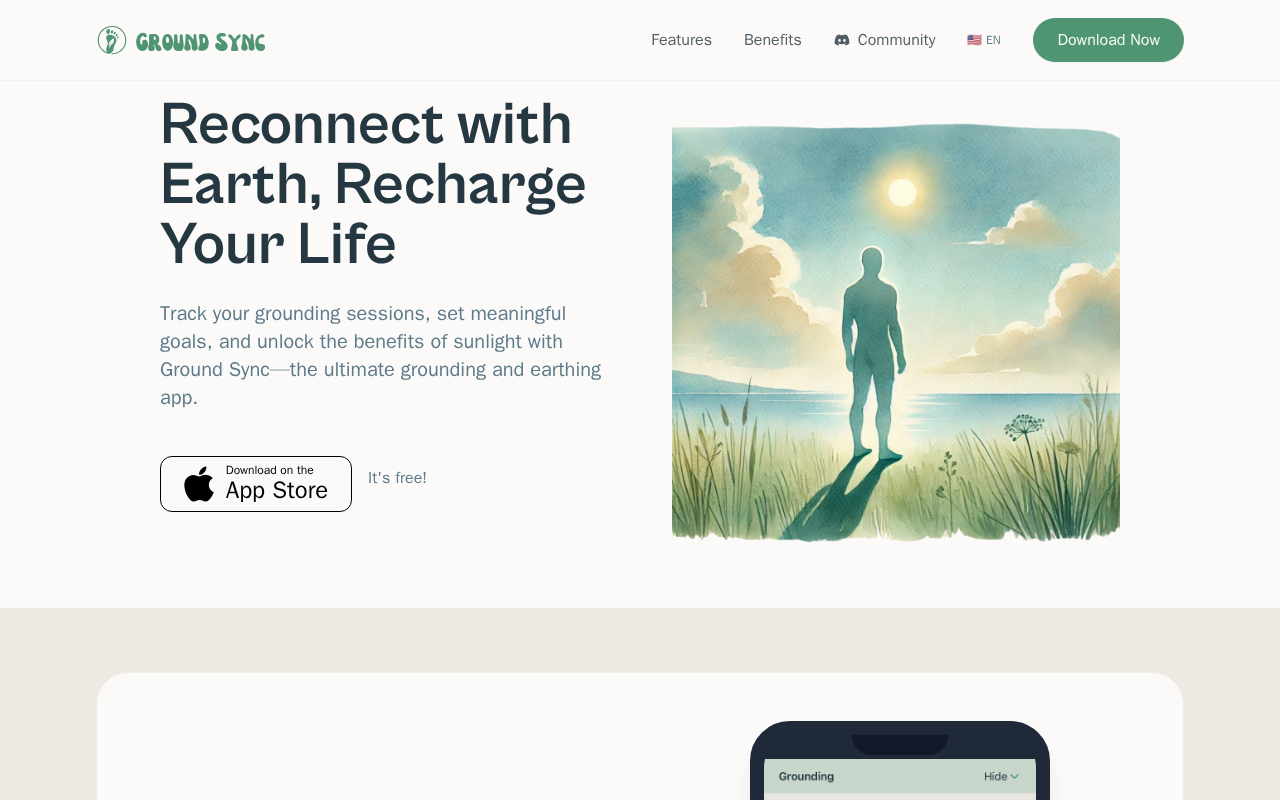Click the grounding sessions description paragraph
Viewport: 1280px width, 800px height.
point(381,355)
